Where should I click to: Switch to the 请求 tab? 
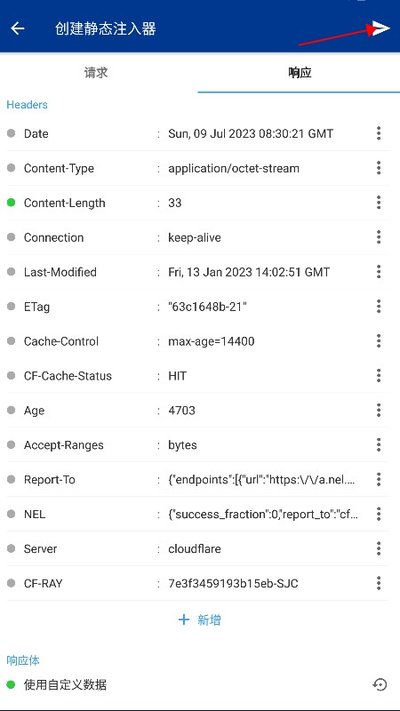[96, 73]
